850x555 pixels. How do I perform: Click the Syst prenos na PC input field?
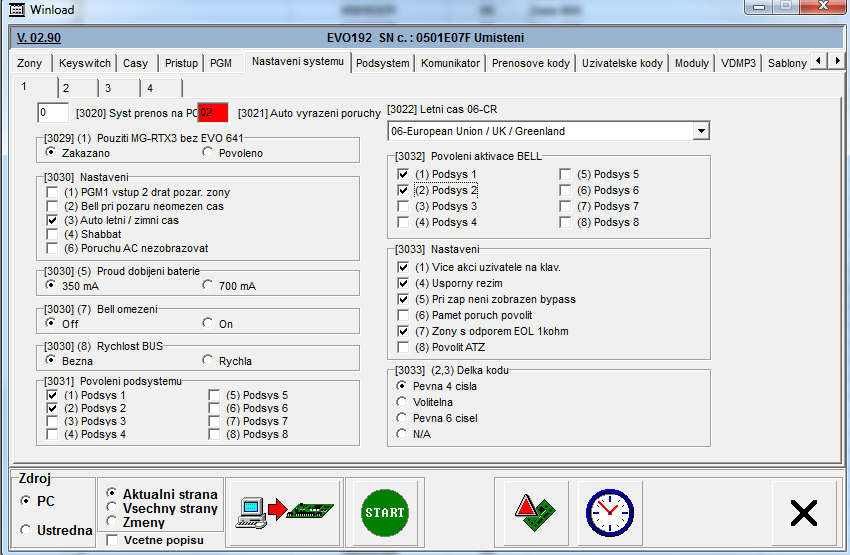(53, 112)
